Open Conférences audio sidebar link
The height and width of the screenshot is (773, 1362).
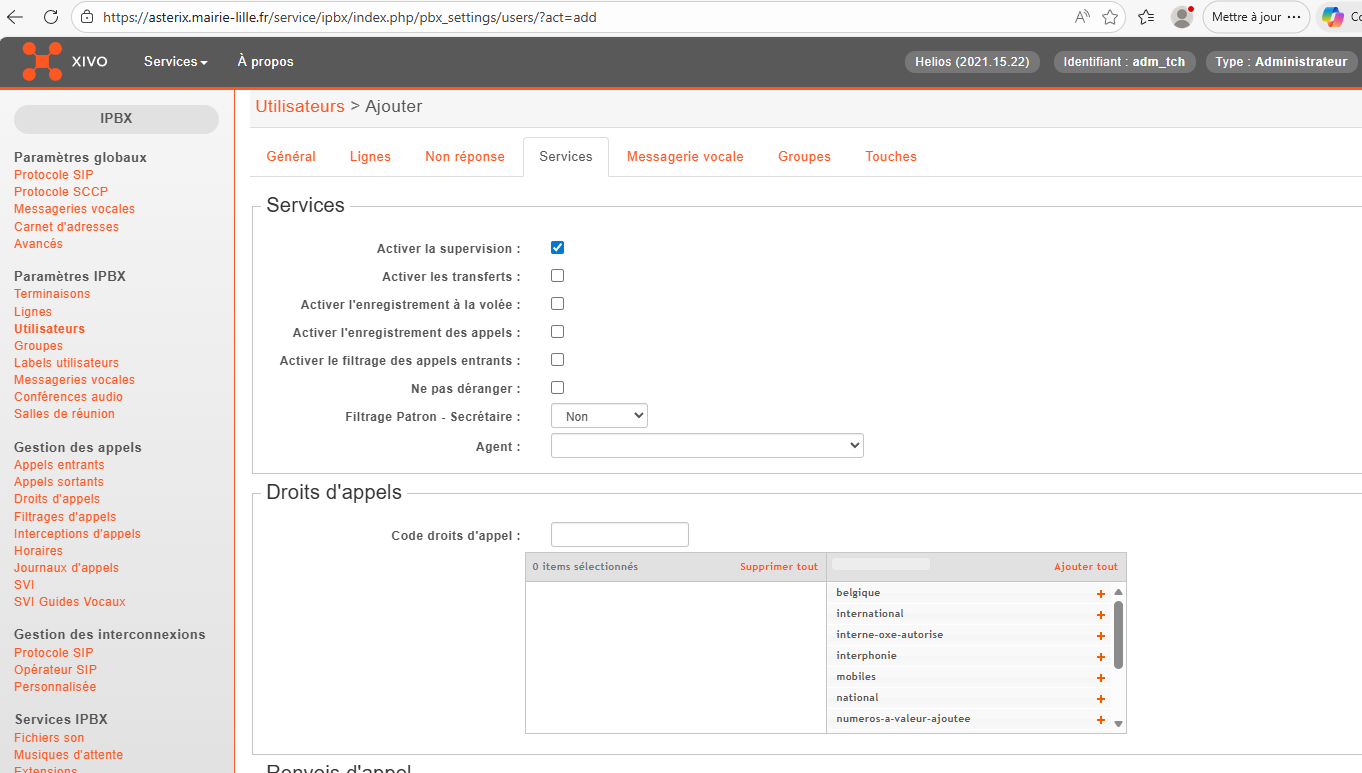pyautogui.click(x=68, y=397)
